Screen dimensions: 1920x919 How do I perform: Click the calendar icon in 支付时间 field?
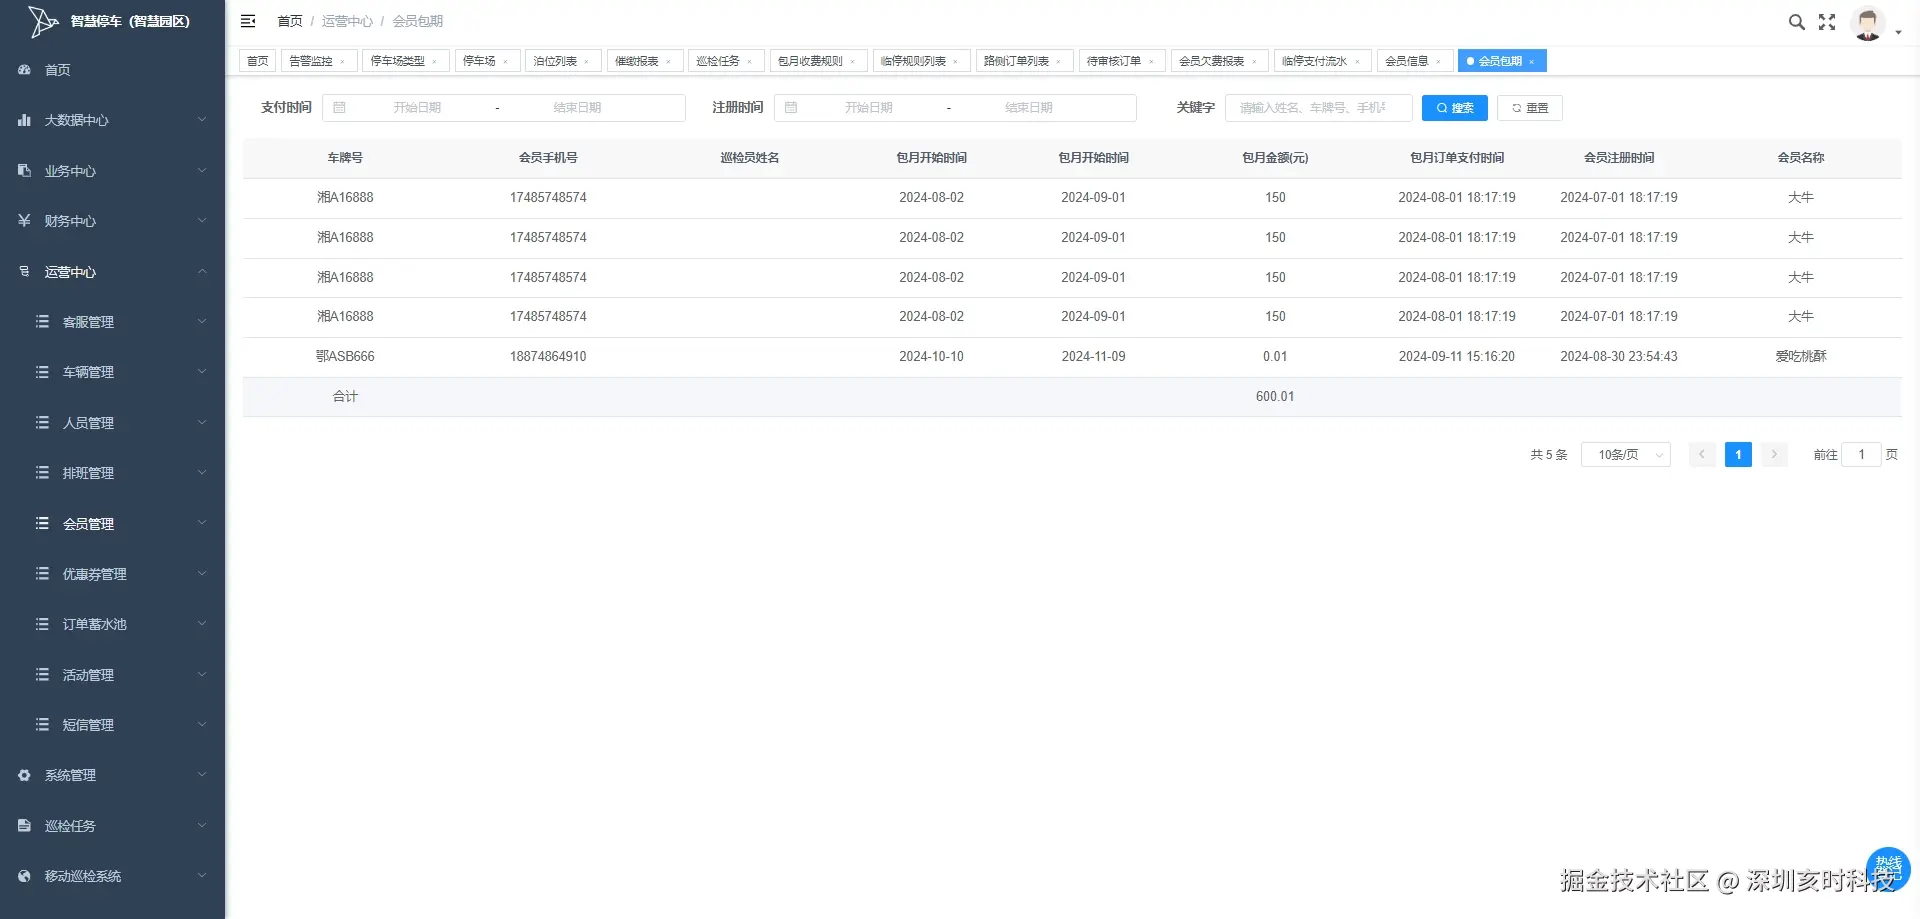[x=339, y=108]
